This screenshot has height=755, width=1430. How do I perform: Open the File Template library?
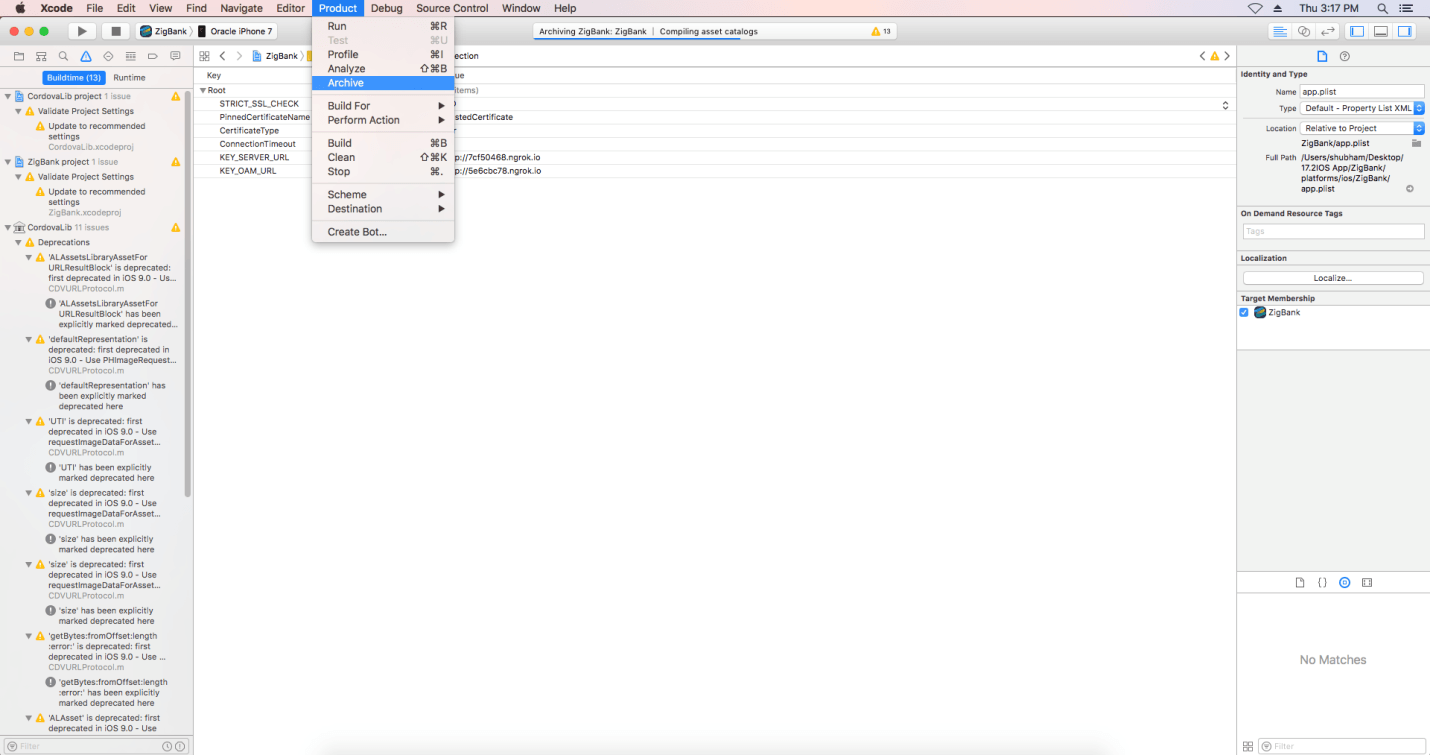coord(1300,582)
